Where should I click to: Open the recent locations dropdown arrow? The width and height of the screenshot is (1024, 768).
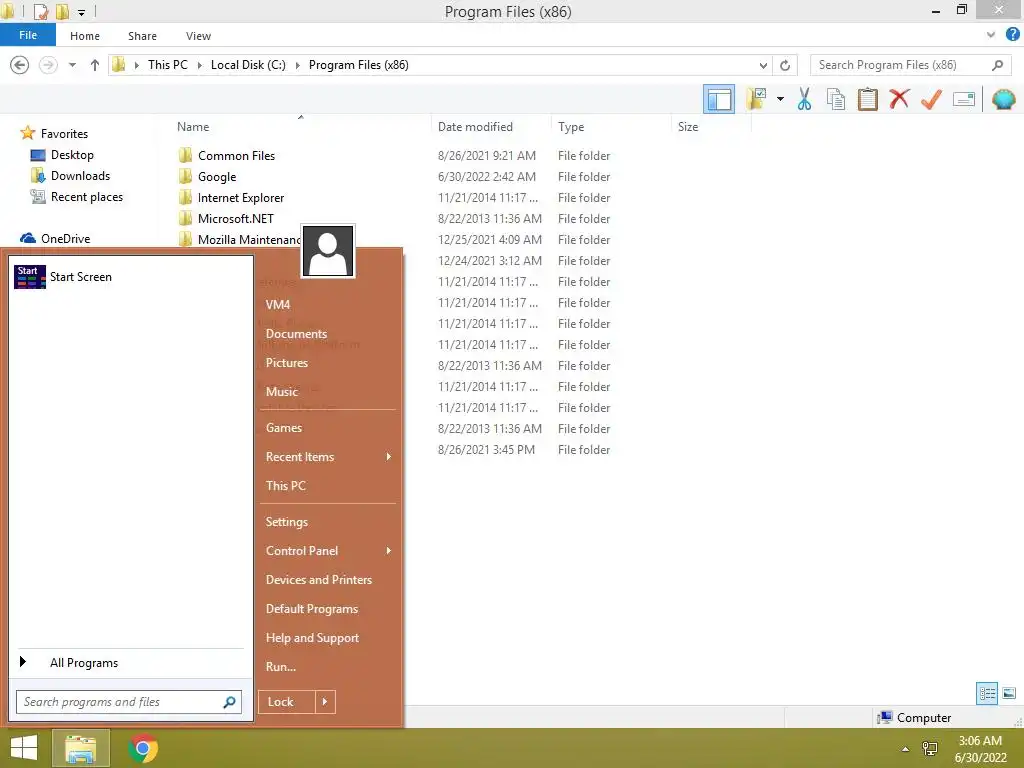[72, 65]
